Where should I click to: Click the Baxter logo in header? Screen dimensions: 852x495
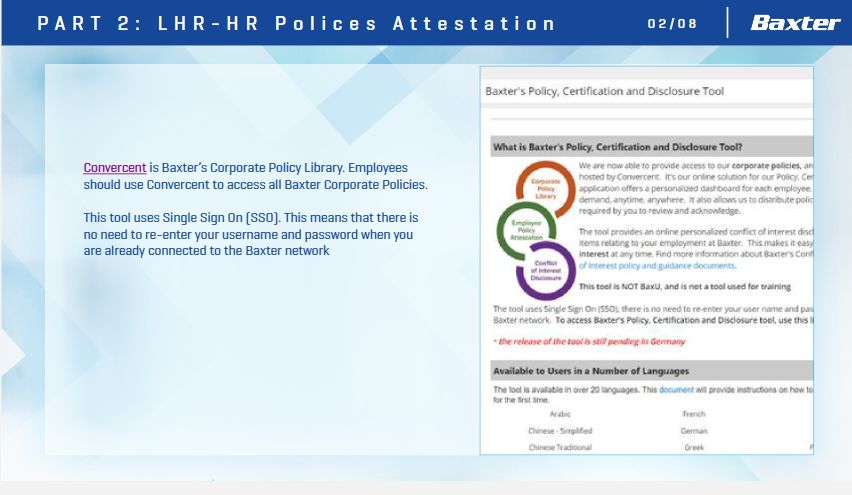[795, 23]
